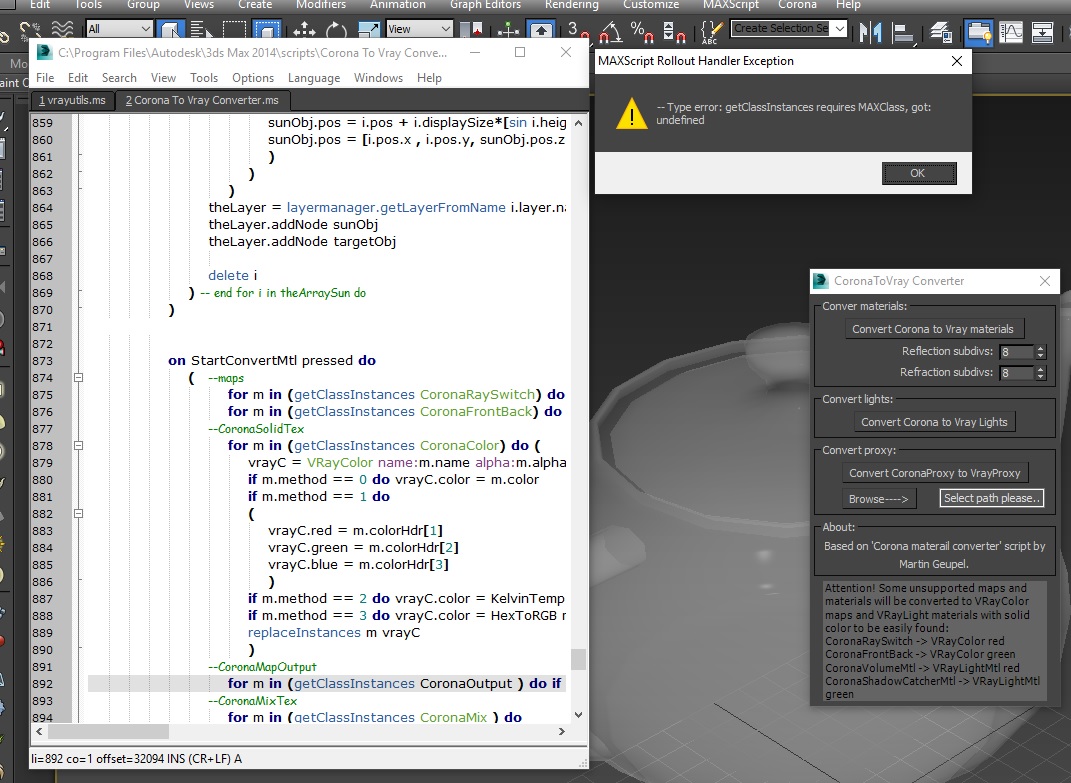Click the editor horizontal scrollbar thumb

108,731
